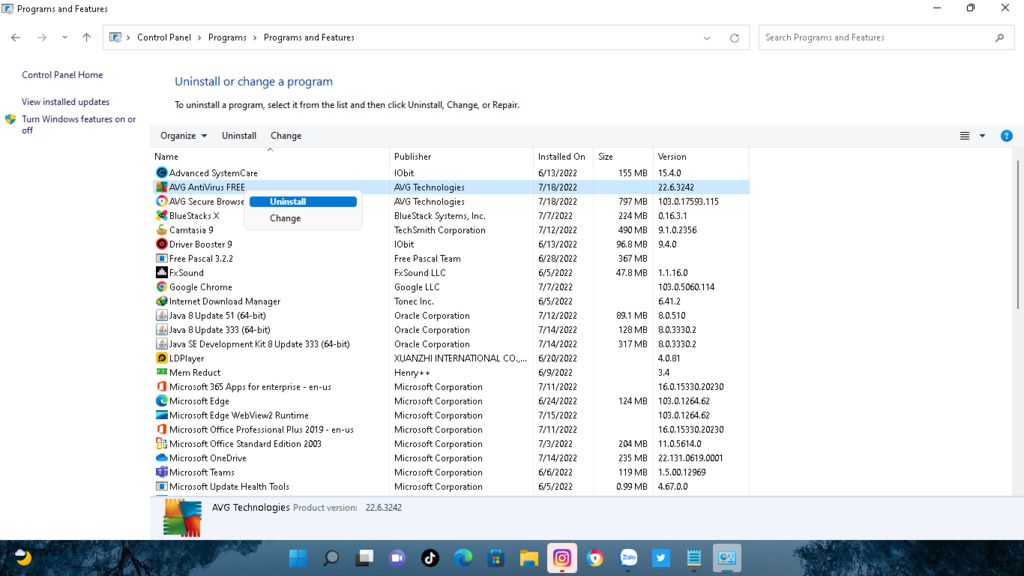Click the Microsoft Edge list icon
The width and height of the screenshot is (1024, 576).
click(x=161, y=401)
